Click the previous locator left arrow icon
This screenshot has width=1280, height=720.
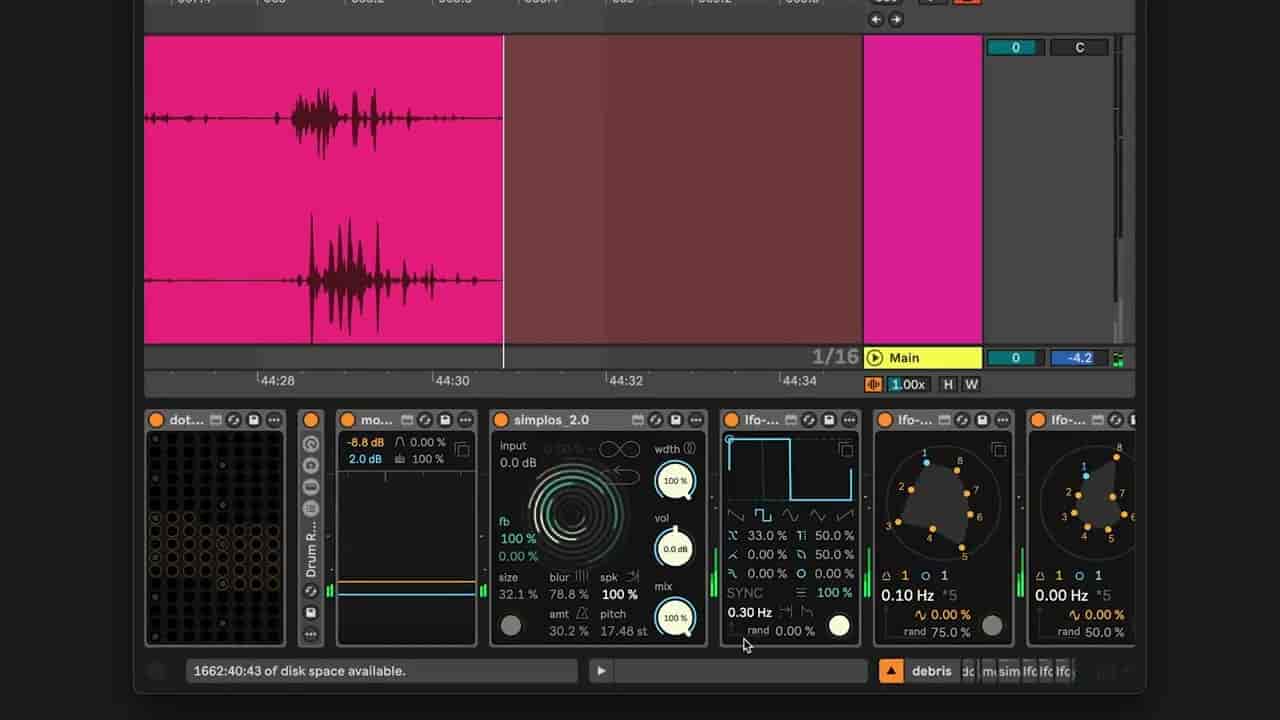[877, 19]
